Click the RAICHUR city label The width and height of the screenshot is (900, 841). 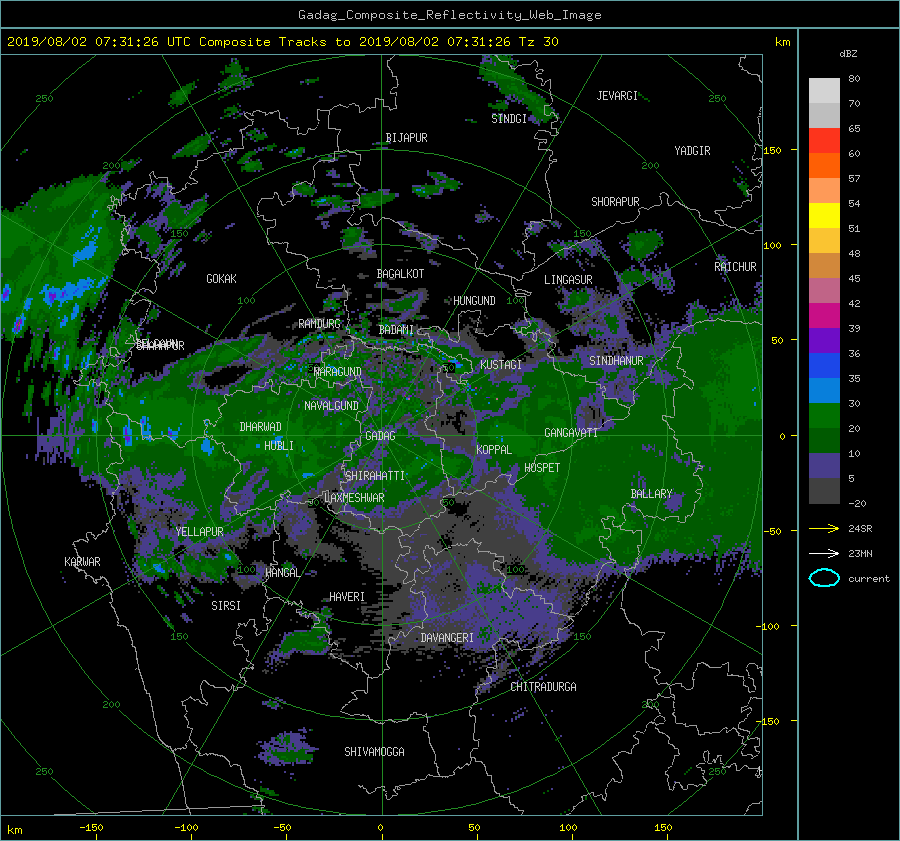(x=735, y=267)
